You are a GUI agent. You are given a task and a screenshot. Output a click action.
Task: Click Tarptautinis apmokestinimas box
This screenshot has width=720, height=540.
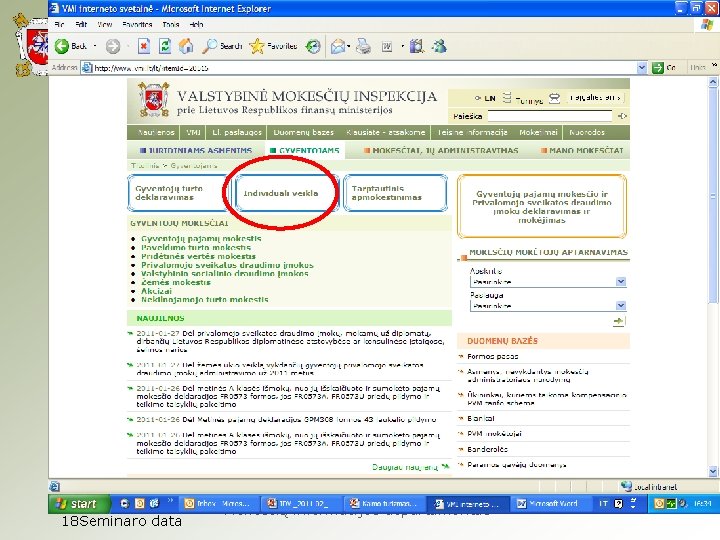395,193
